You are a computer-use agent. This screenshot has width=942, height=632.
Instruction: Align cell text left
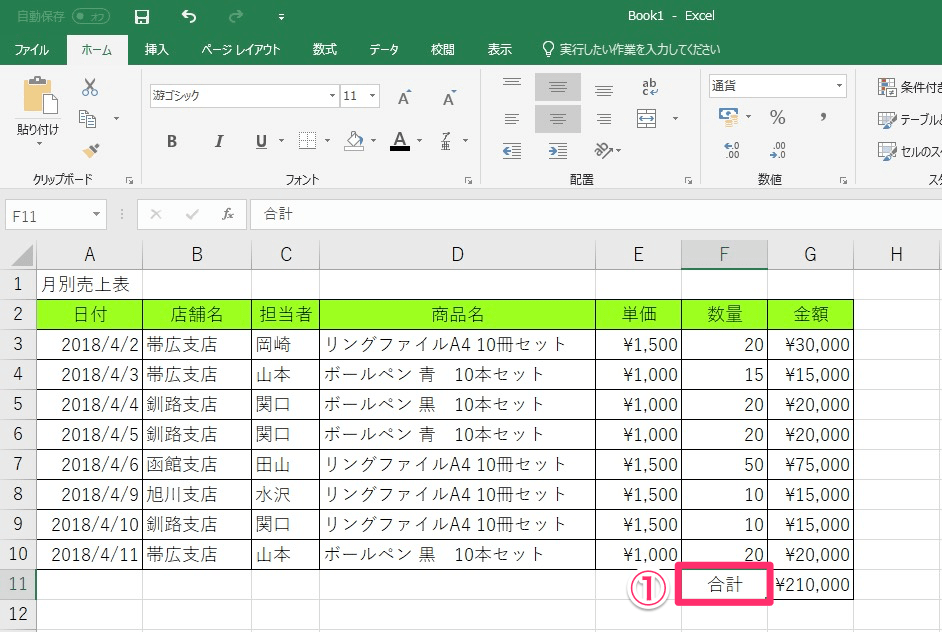pos(512,119)
